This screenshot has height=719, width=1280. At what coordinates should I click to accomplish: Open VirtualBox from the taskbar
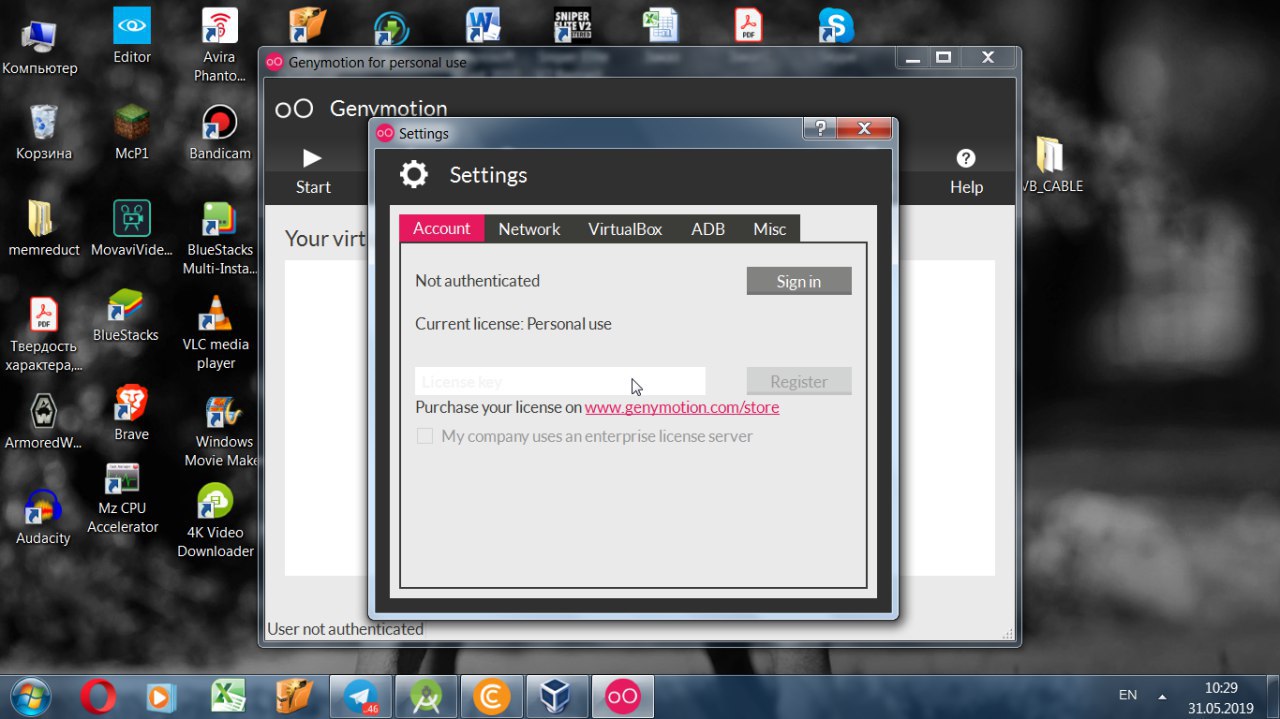point(556,696)
